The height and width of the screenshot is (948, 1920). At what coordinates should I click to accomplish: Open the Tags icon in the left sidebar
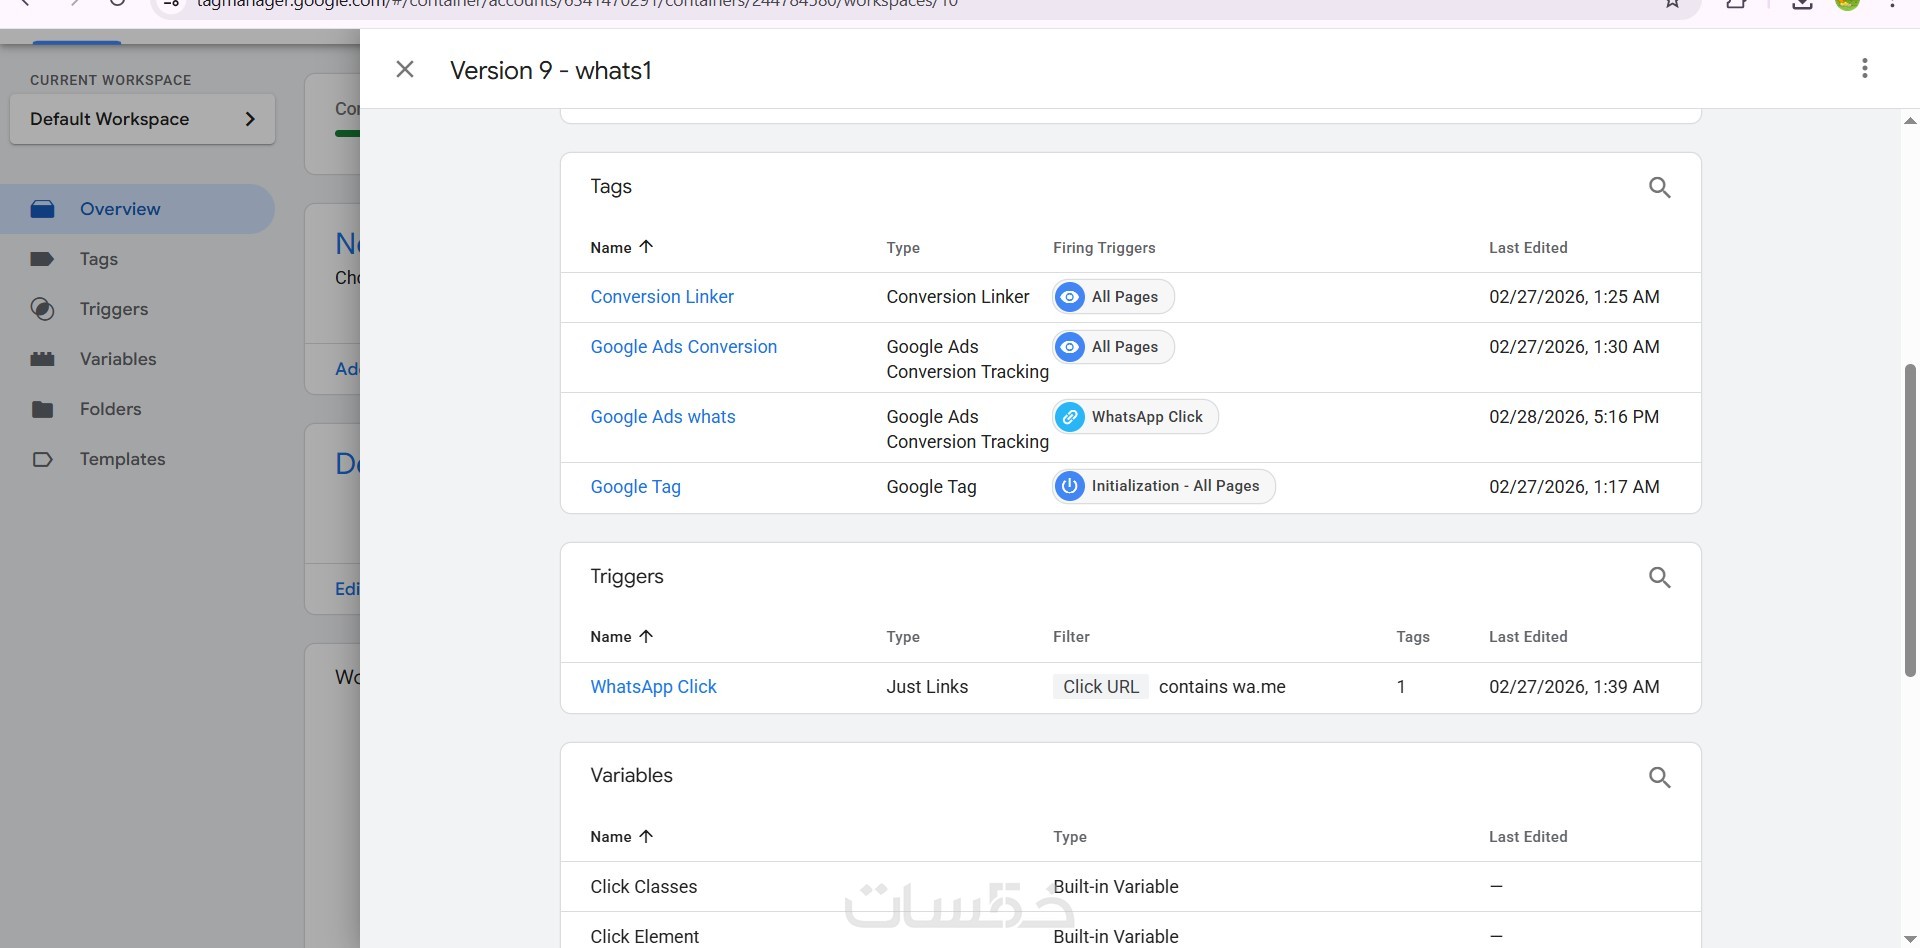tap(42, 259)
